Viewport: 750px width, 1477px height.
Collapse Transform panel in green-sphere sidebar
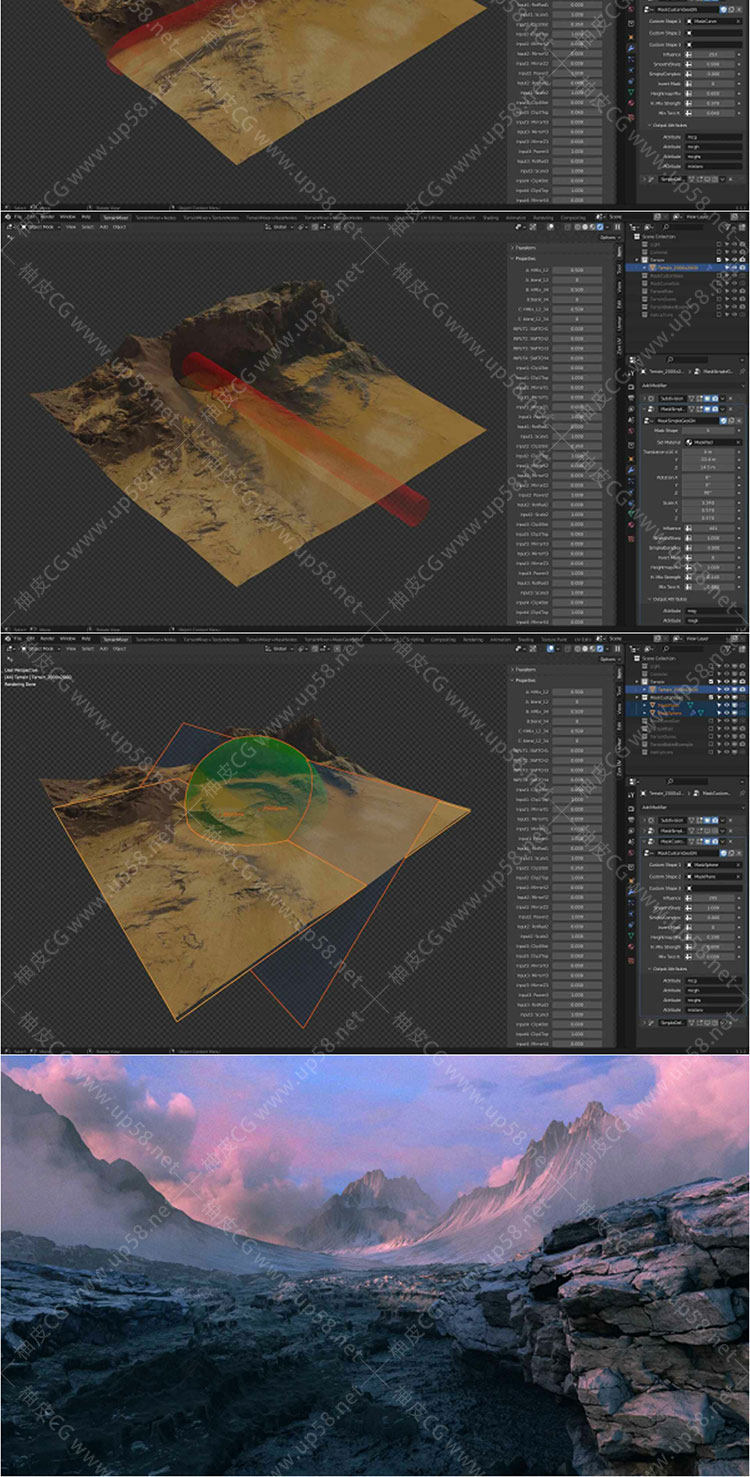(x=524, y=669)
